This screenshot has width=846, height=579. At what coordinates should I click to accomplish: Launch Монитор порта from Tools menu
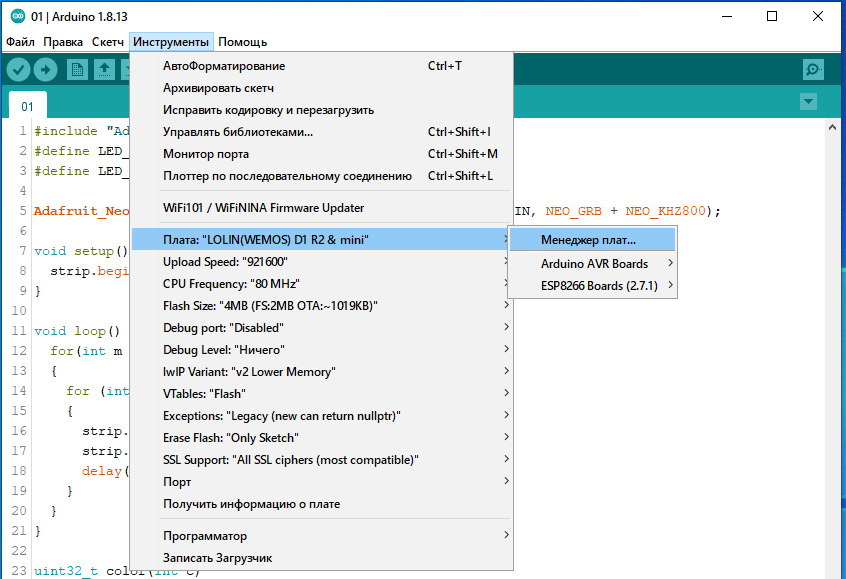click(206, 154)
